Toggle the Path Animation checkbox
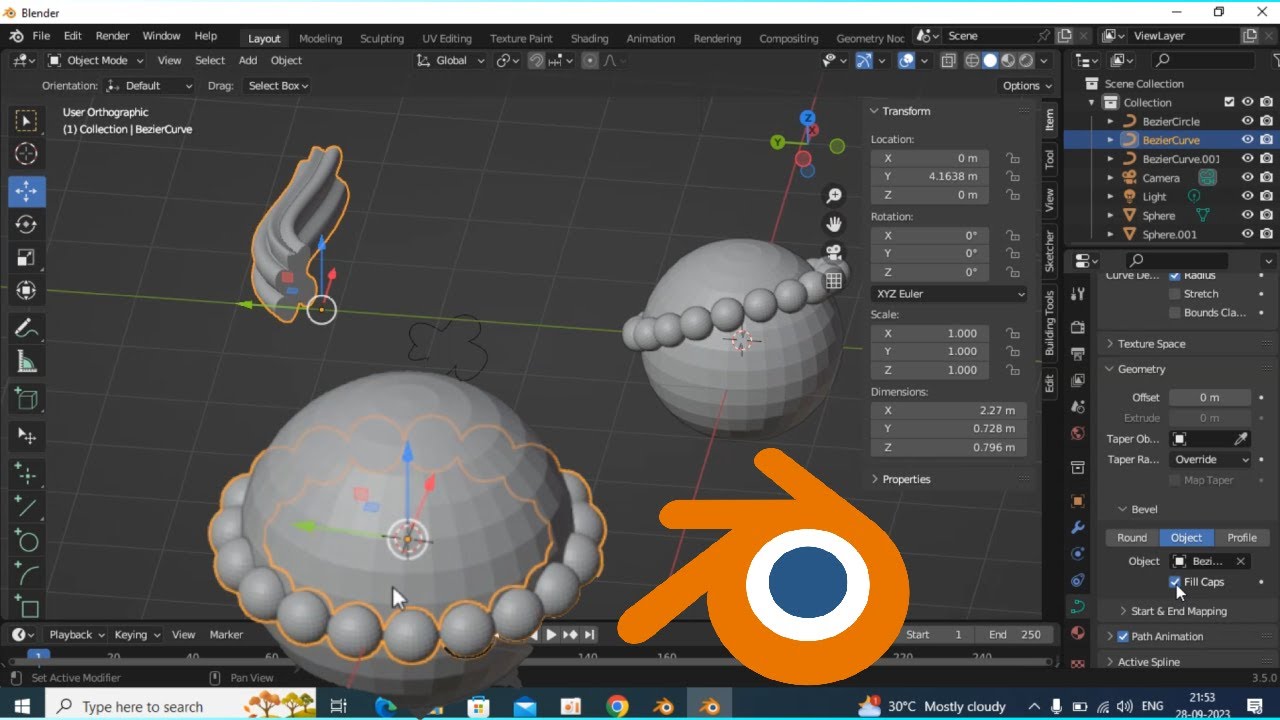 point(1123,636)
